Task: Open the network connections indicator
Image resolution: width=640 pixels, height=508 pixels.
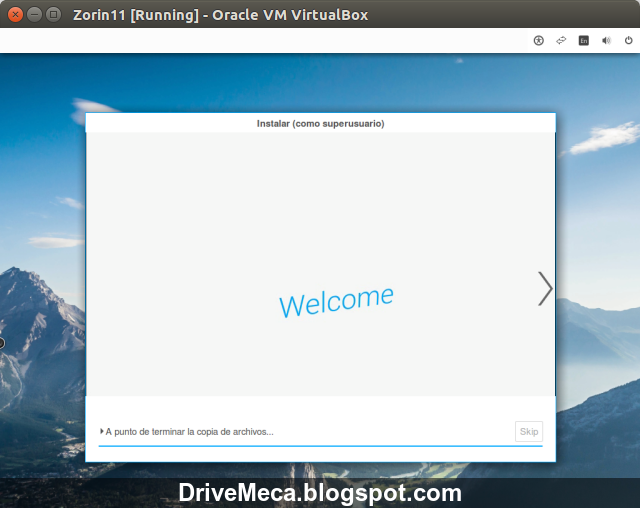Action: tap(561, 40)
